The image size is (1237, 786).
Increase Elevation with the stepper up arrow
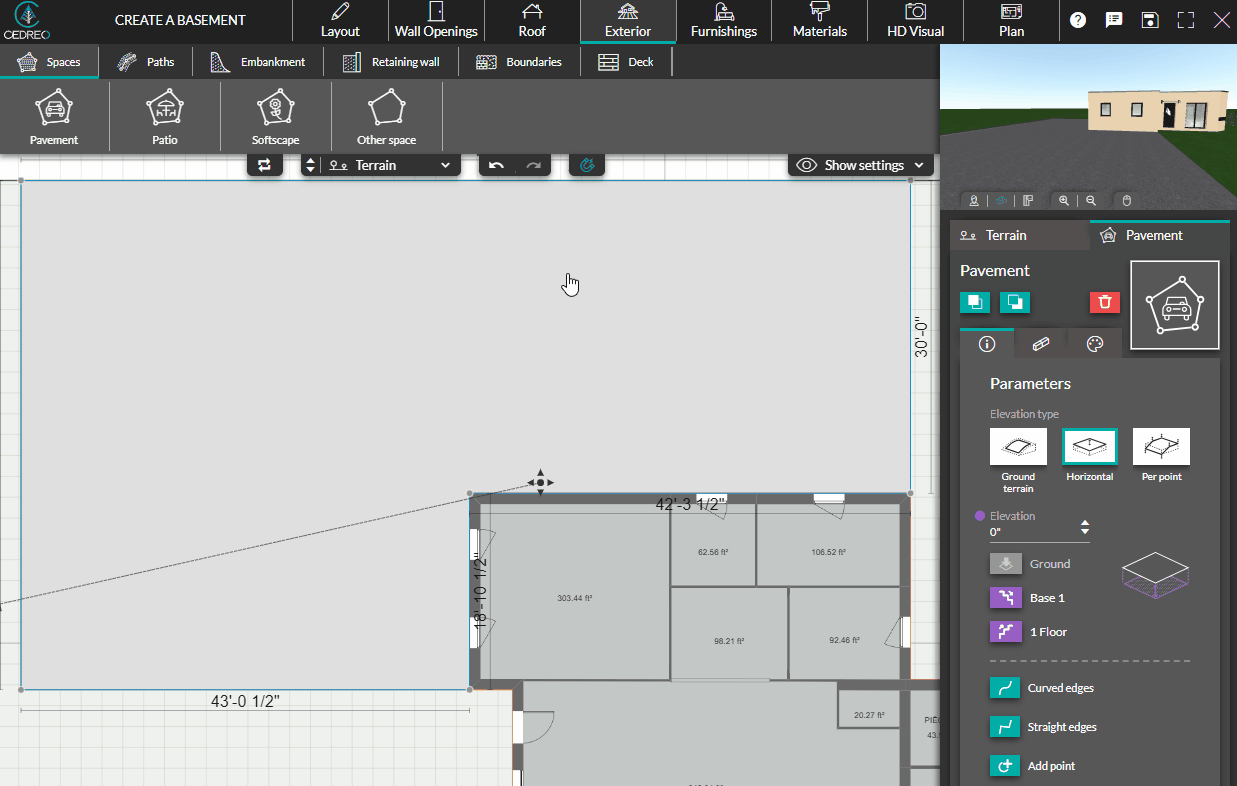click(1084, 522)
